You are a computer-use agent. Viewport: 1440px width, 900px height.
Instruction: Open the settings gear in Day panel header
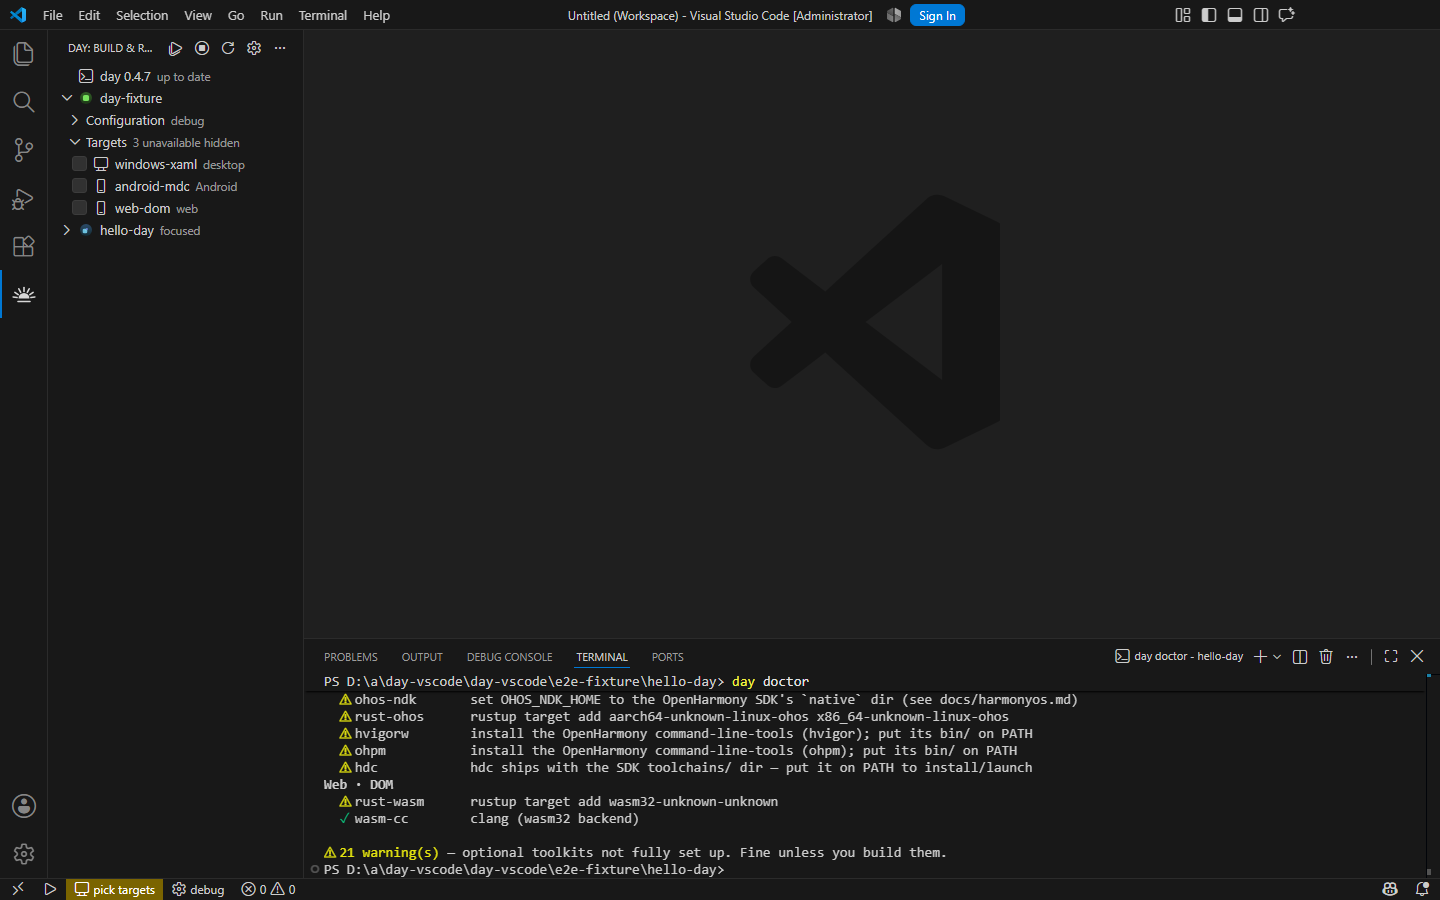click(x=254, y=48)
